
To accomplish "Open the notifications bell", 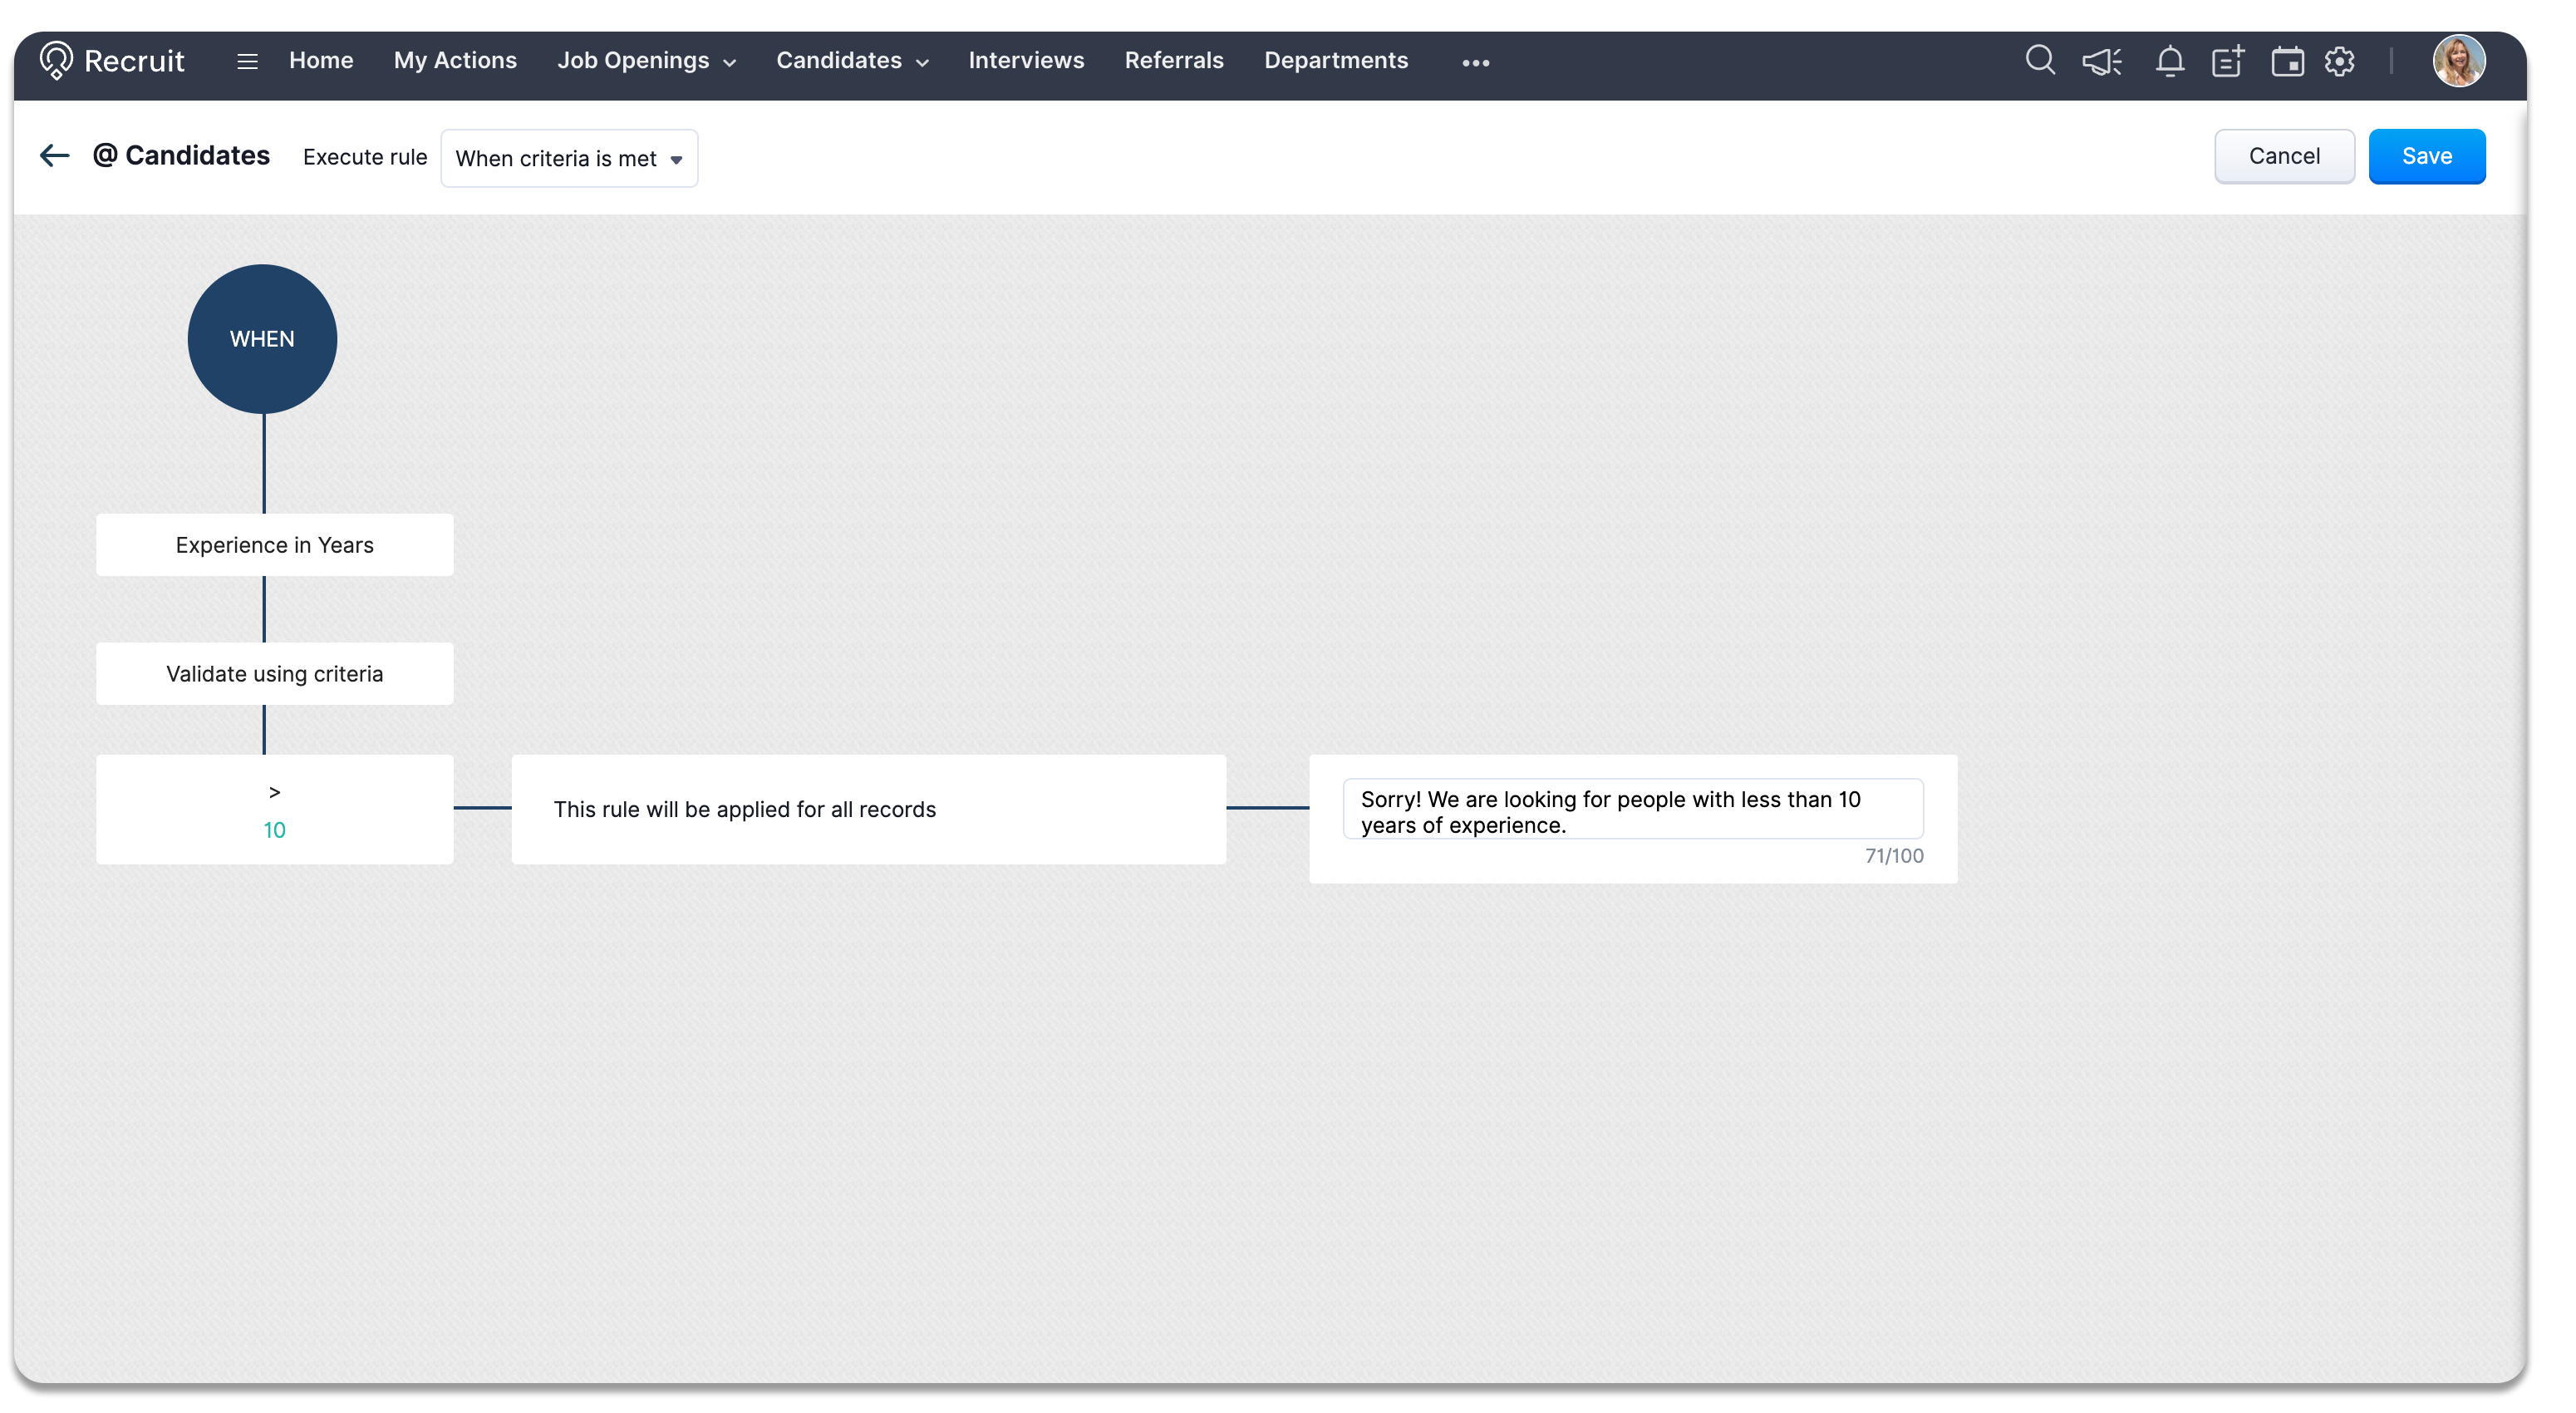I will (2168, 62).
